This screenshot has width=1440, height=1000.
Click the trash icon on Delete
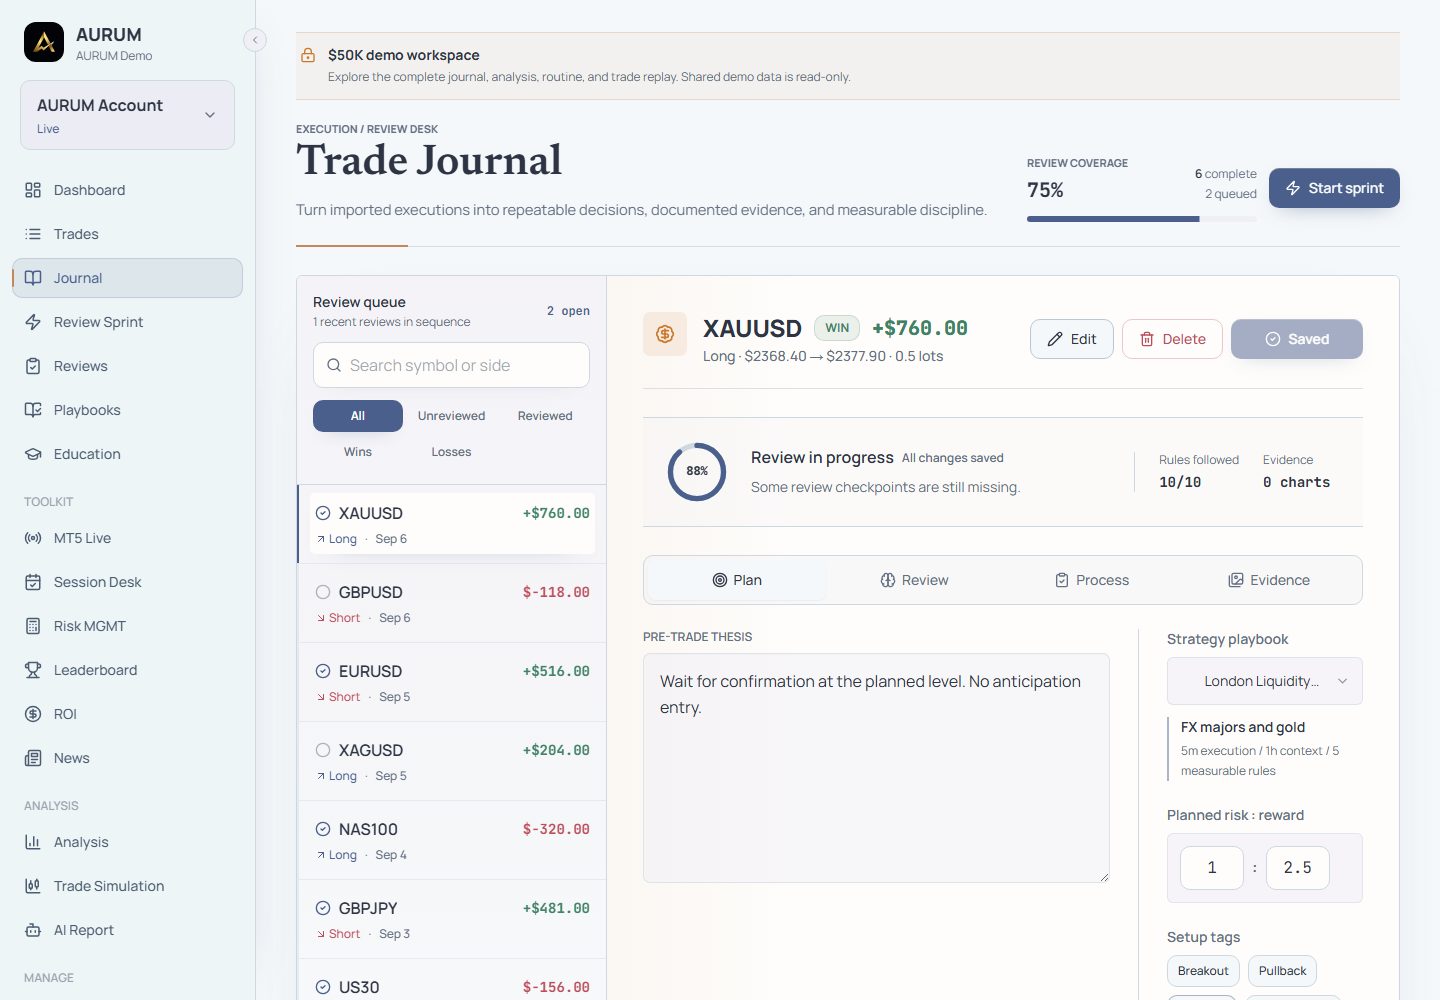[1147, 339]
